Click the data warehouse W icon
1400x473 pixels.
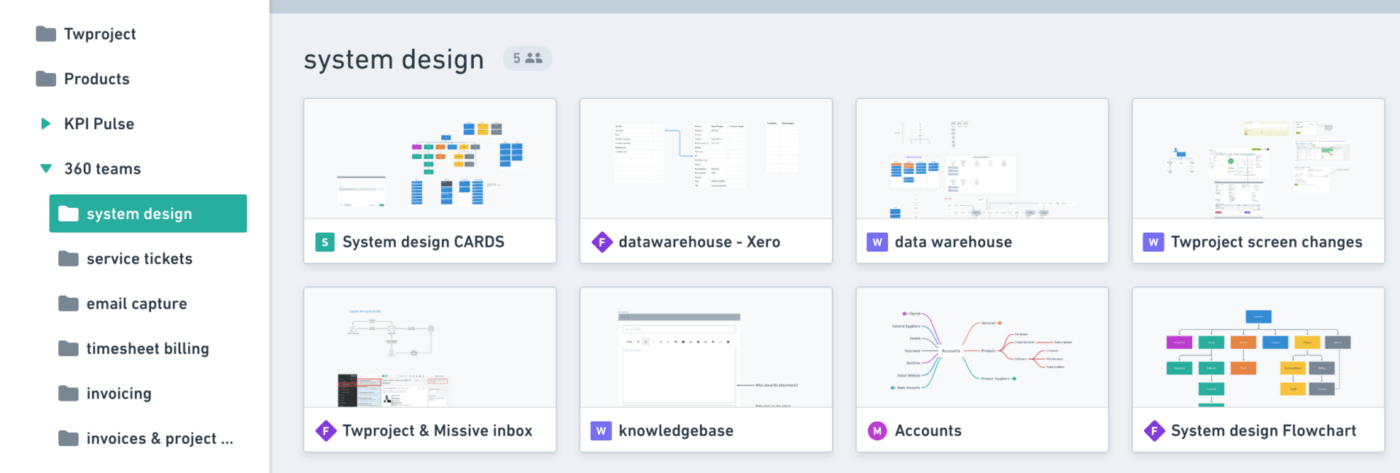tap(876, 242)
